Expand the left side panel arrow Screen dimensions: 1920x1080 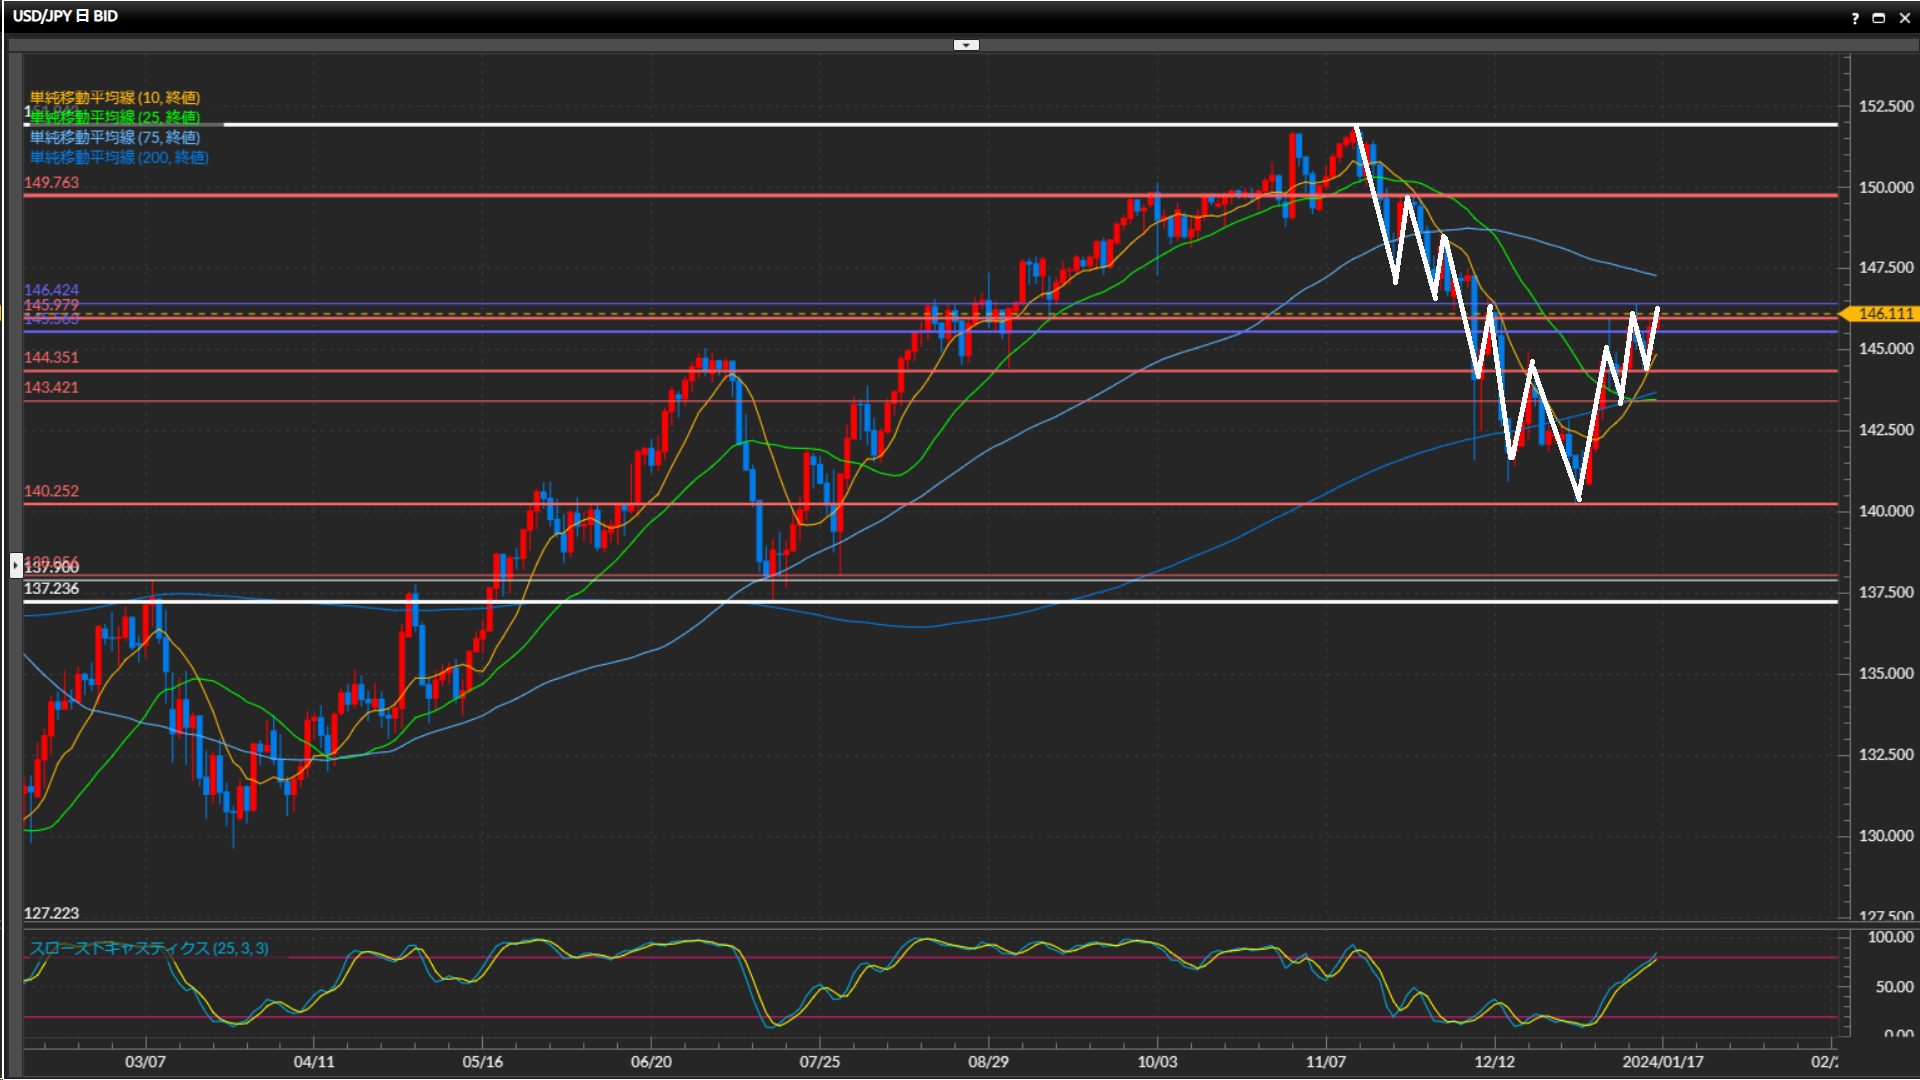pyautogui.click(x=16, y=566)
